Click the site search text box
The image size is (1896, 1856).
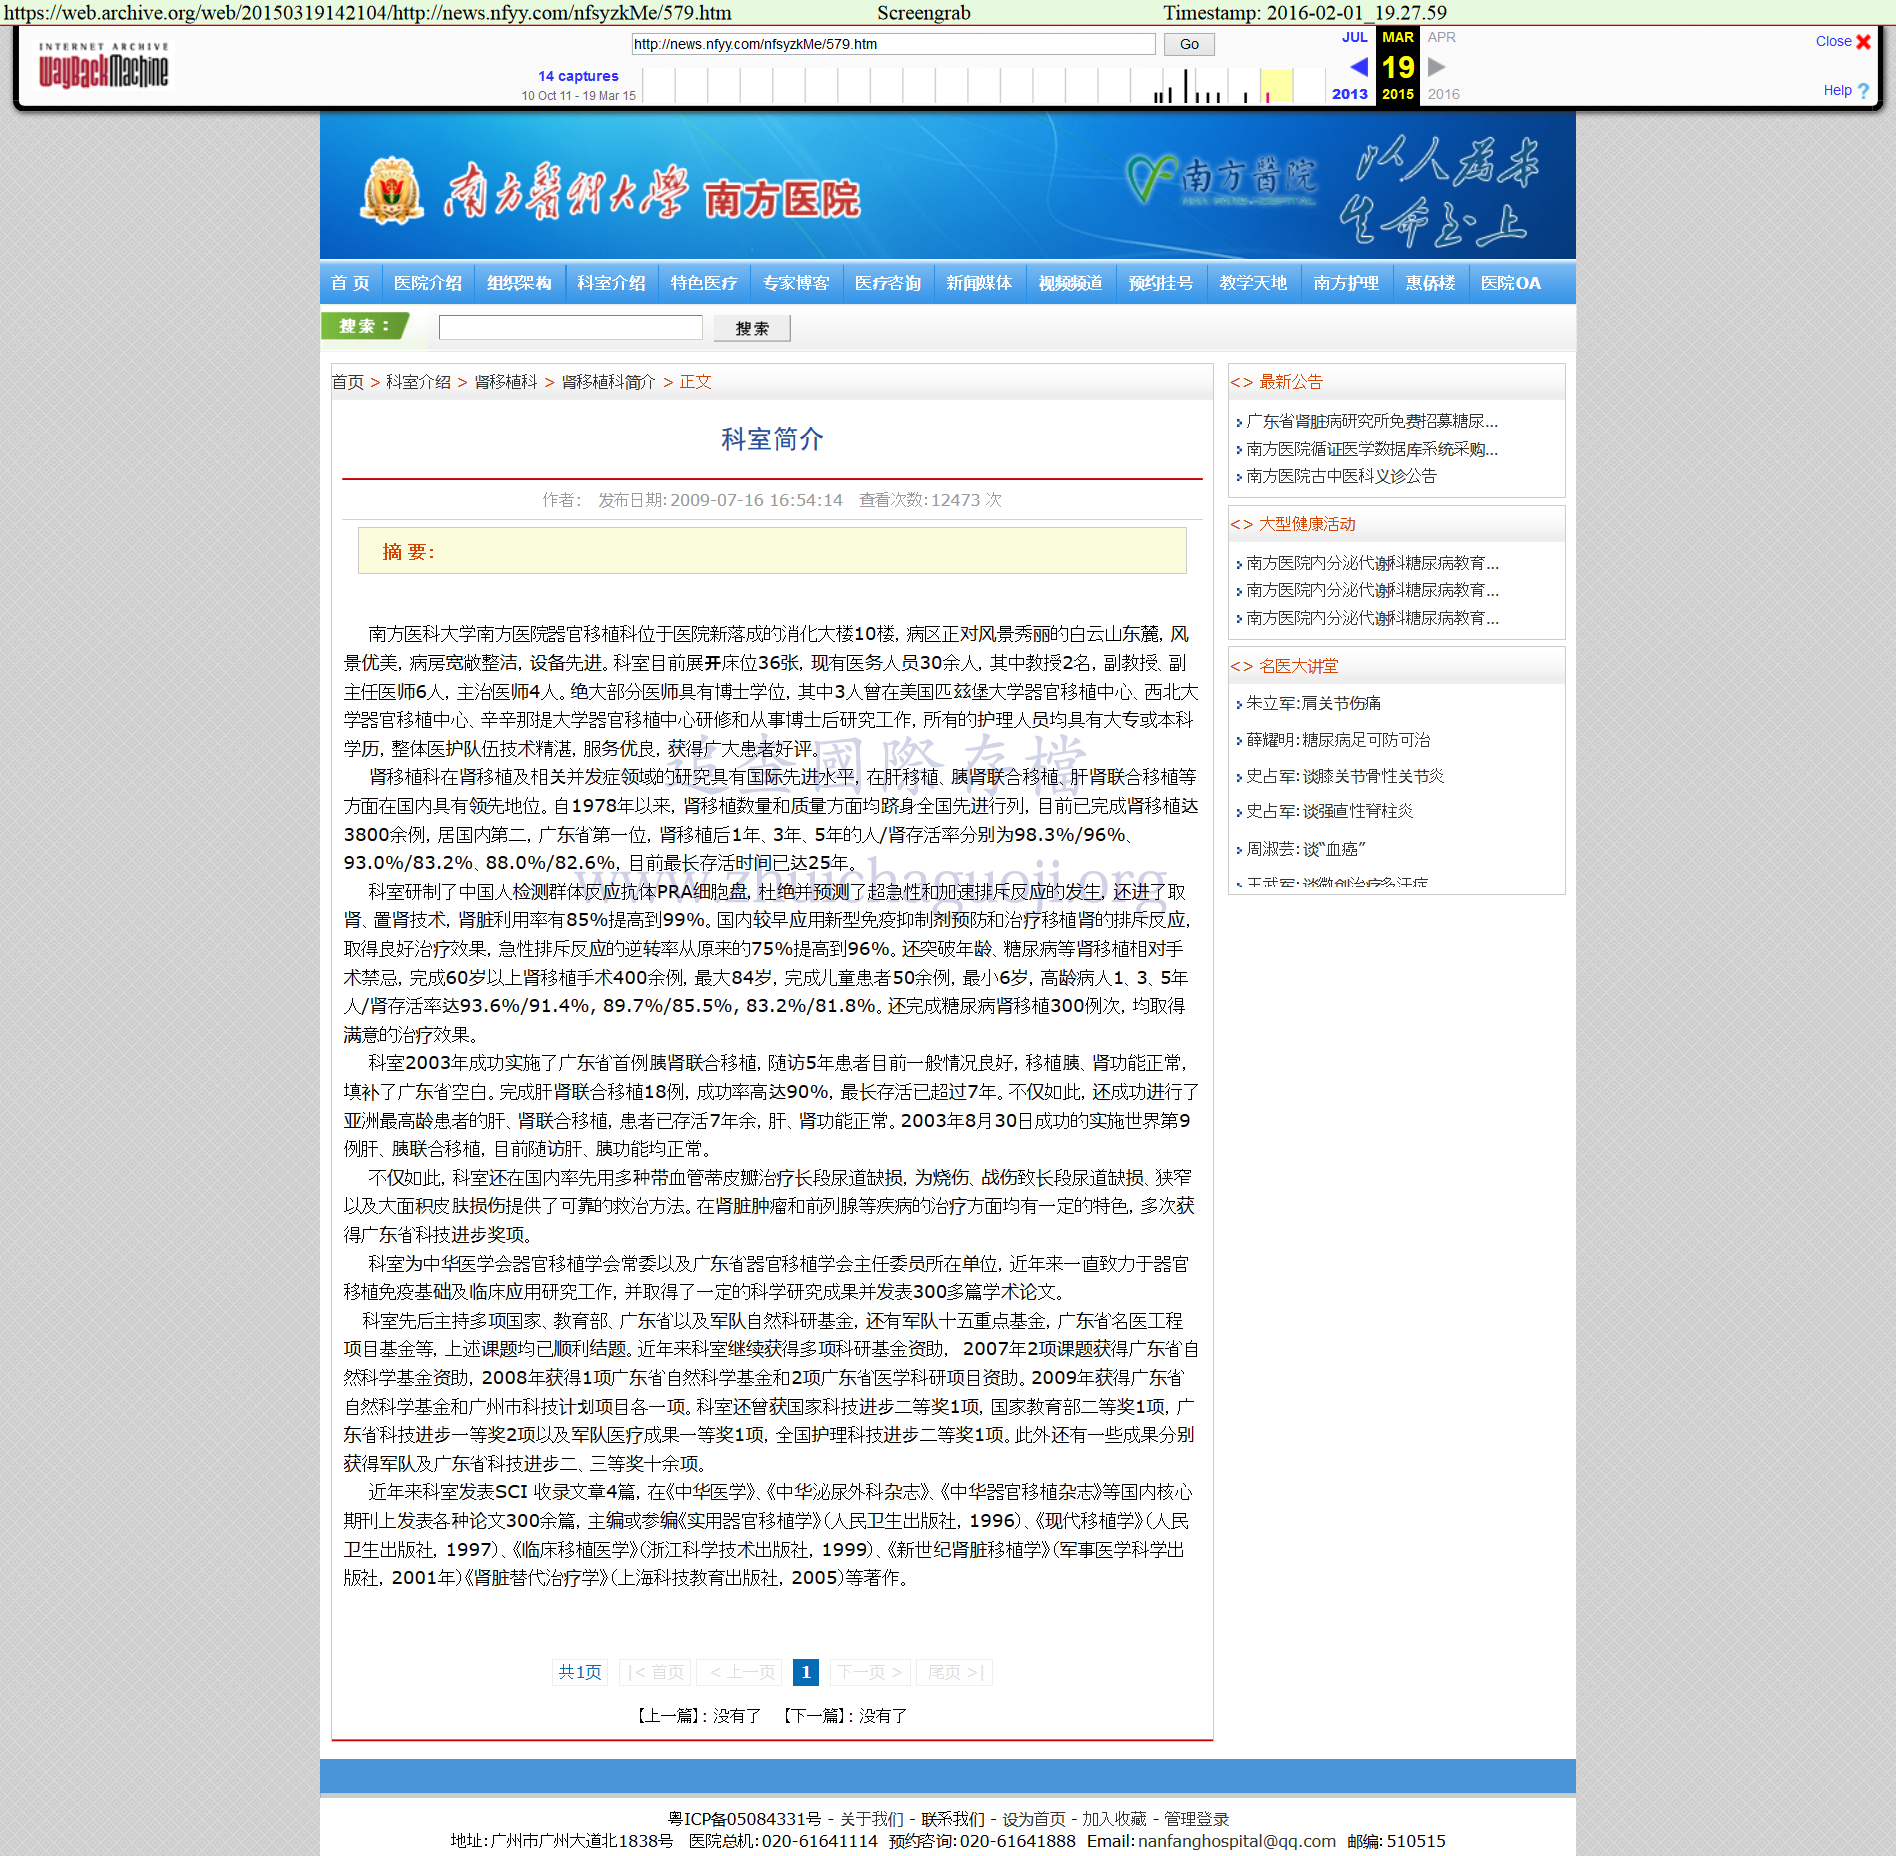pos(570,328)
